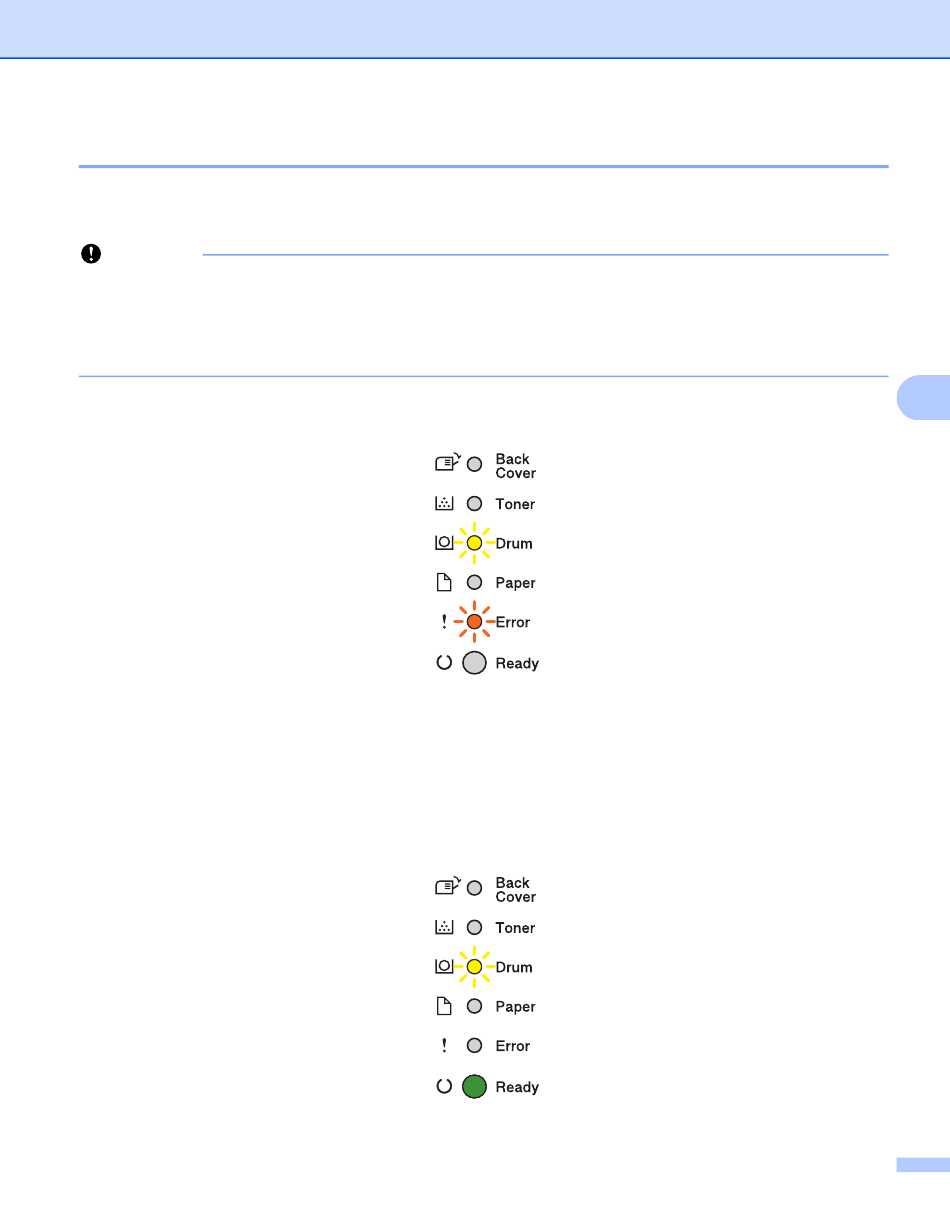Click the blinking yellow Drum LED in upper panel
This screenshot has height=1229, width=950.
pyautogui.click(x=475, y=543)
